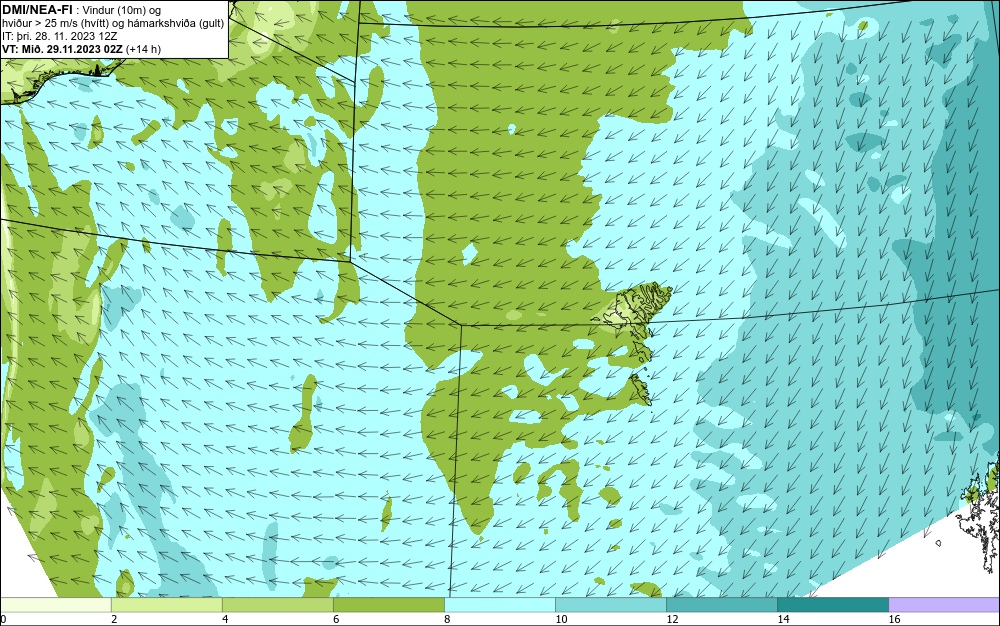Click the 'DMI/NEA-FI' title text

tap(38, 10)
